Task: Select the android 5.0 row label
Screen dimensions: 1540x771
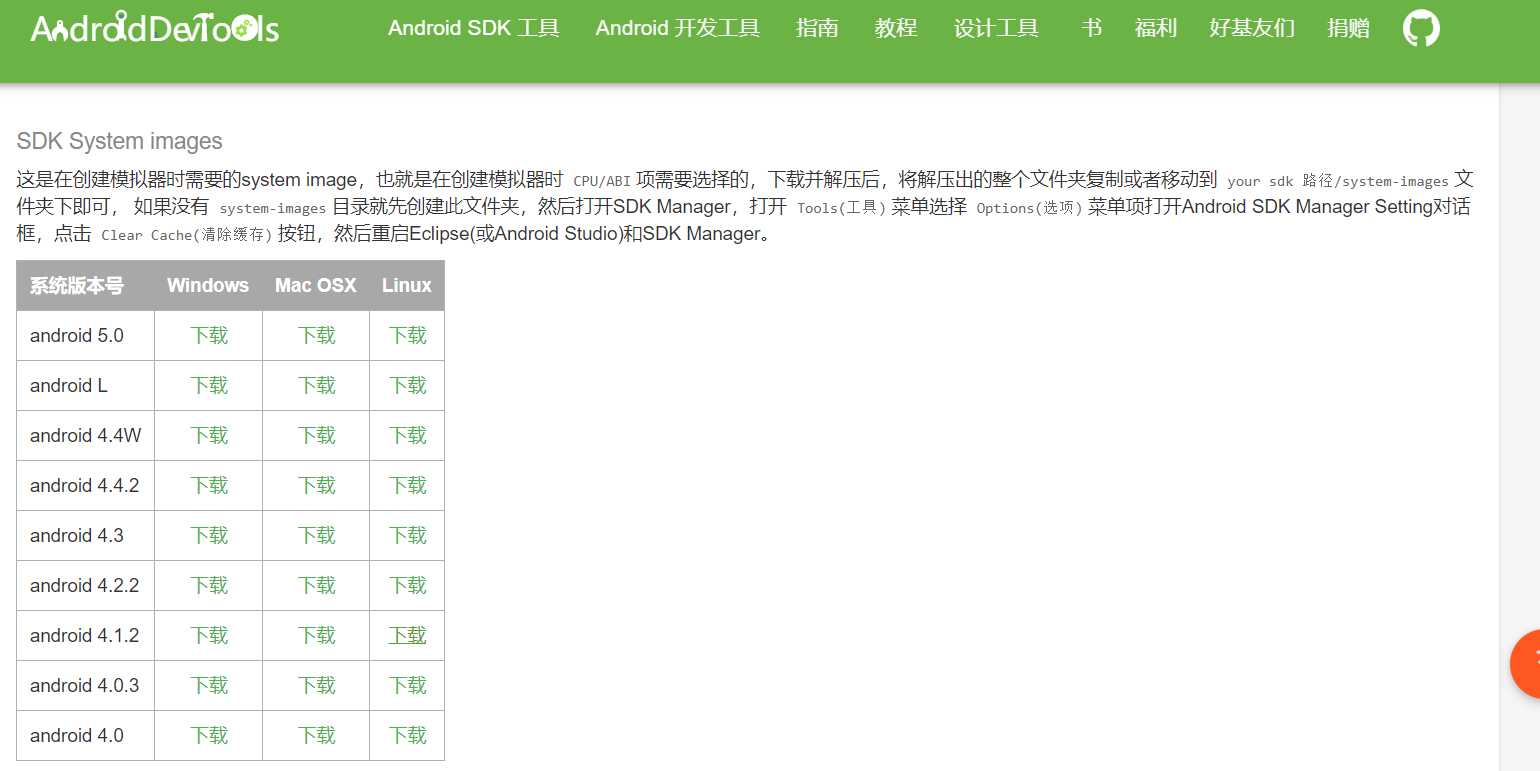Action: click(77, 335)
